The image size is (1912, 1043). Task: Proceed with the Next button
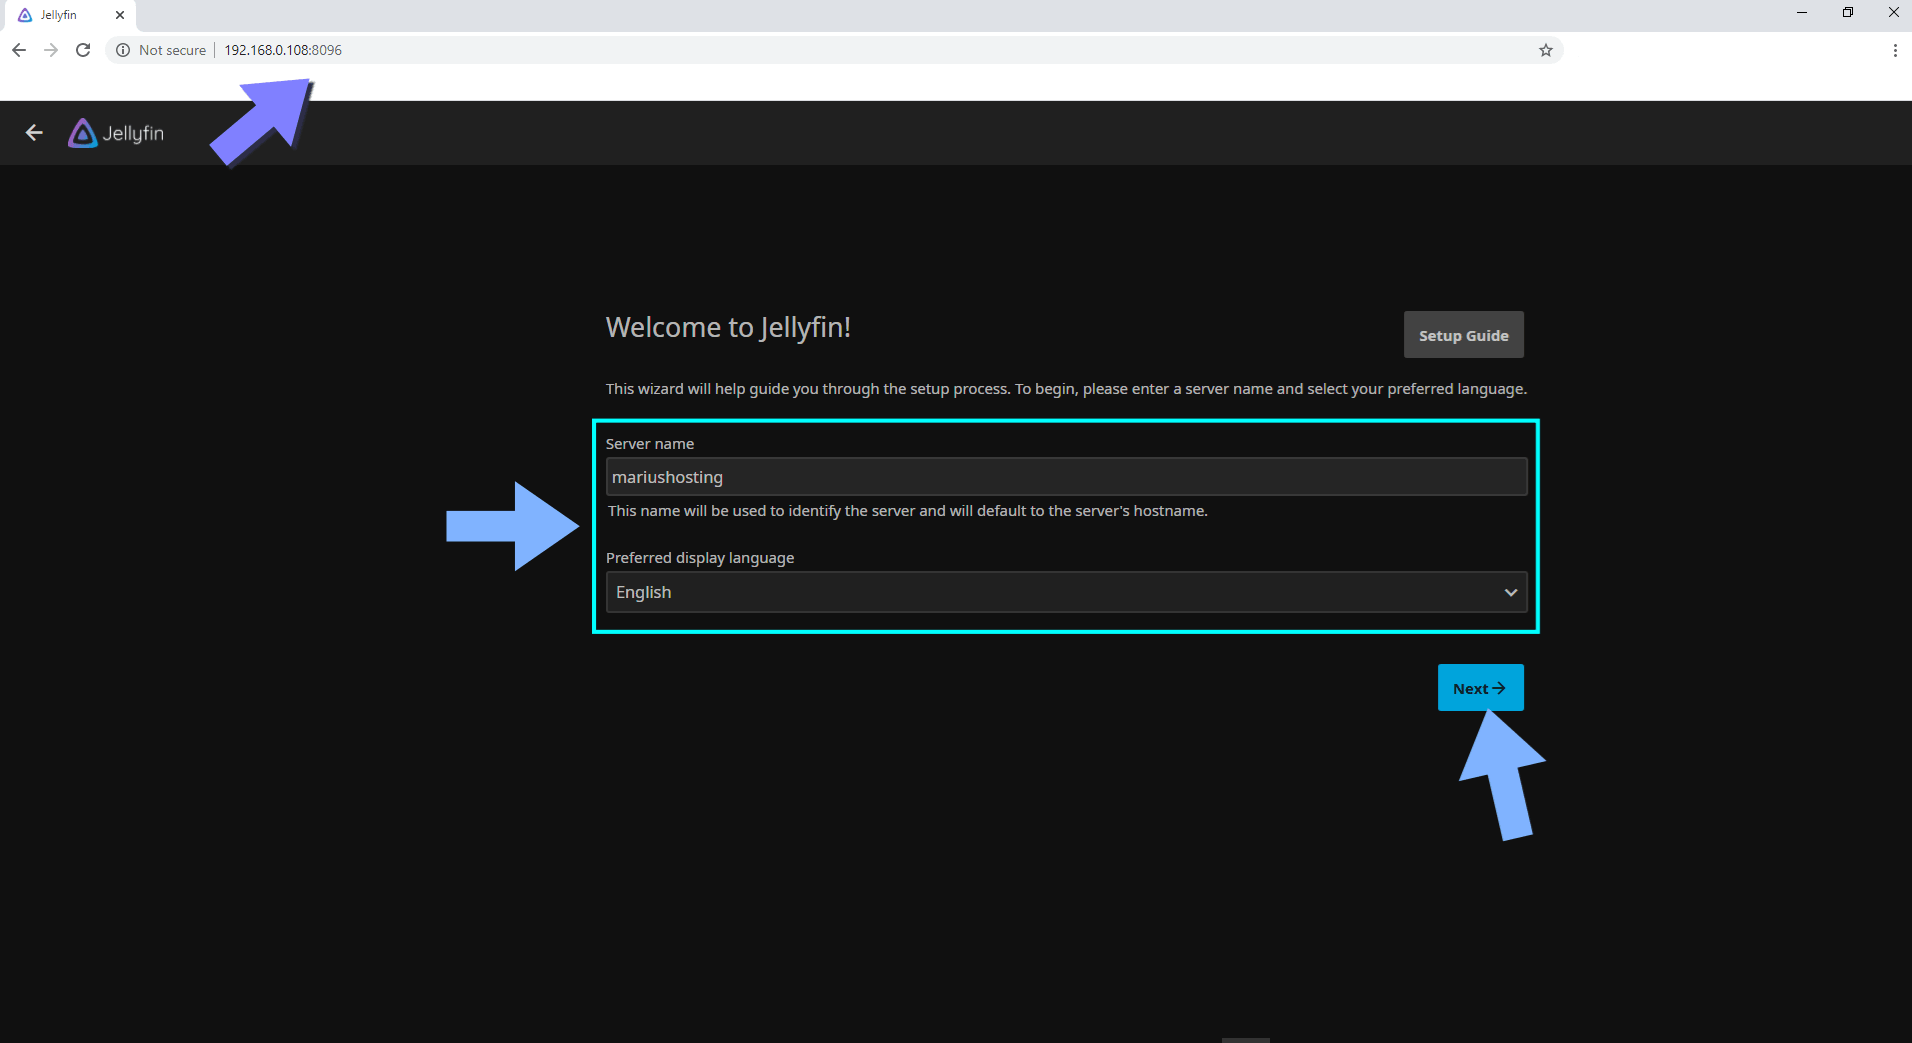[1480, 688]
